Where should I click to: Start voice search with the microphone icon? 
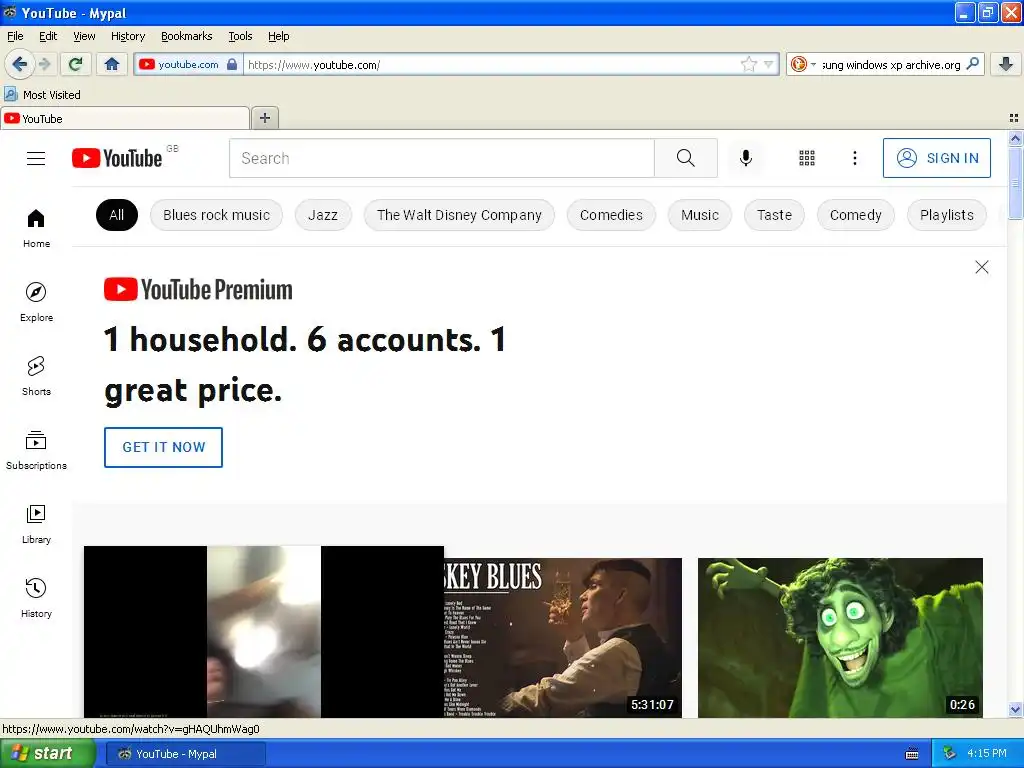746,158
